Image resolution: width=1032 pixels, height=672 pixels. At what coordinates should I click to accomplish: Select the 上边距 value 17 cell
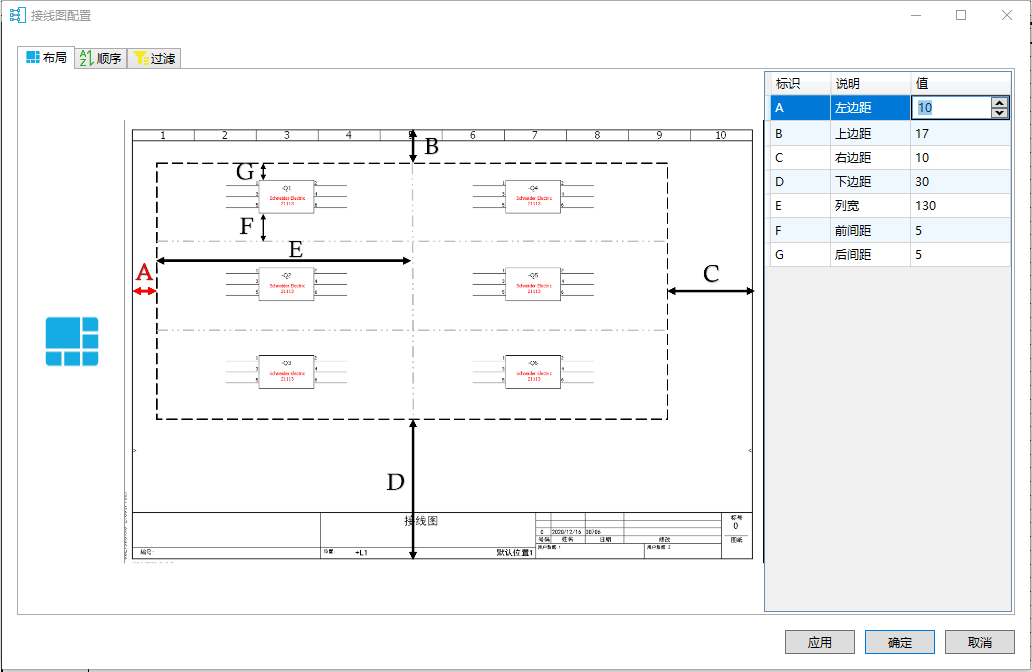tap(960, 134)
